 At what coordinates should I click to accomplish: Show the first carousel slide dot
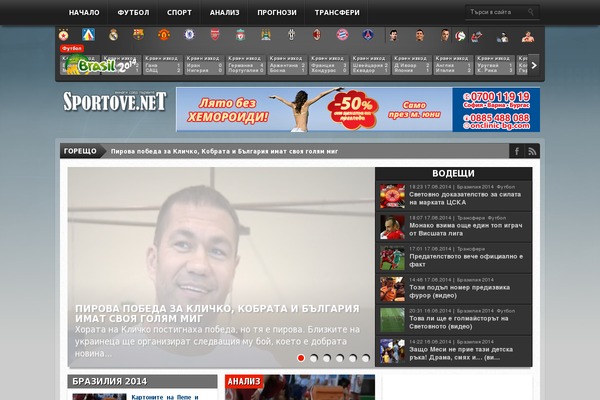(301, 358)
